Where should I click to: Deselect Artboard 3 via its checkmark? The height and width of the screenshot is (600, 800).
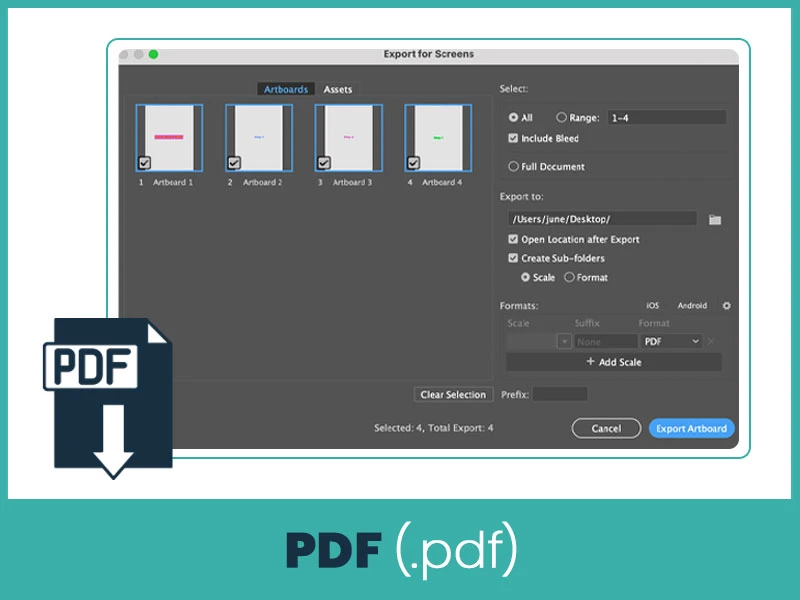point(323,162)
